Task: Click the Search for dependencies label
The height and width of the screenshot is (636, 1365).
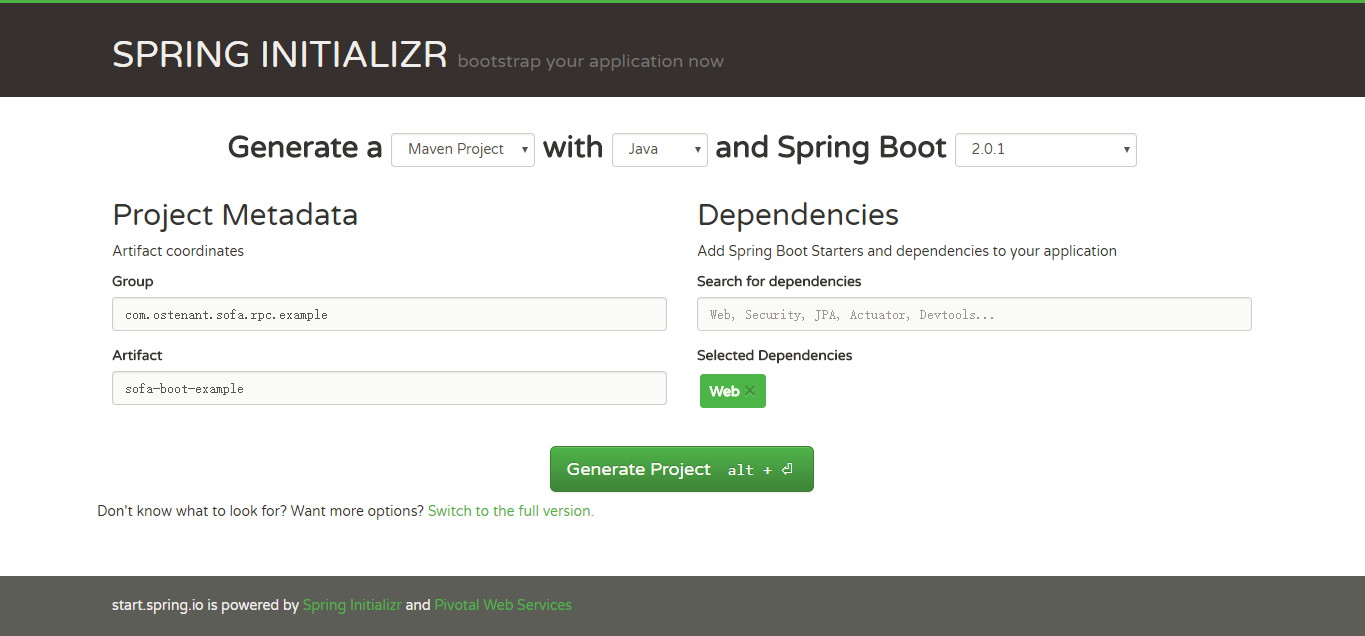Action: click(x=779, y=281)
